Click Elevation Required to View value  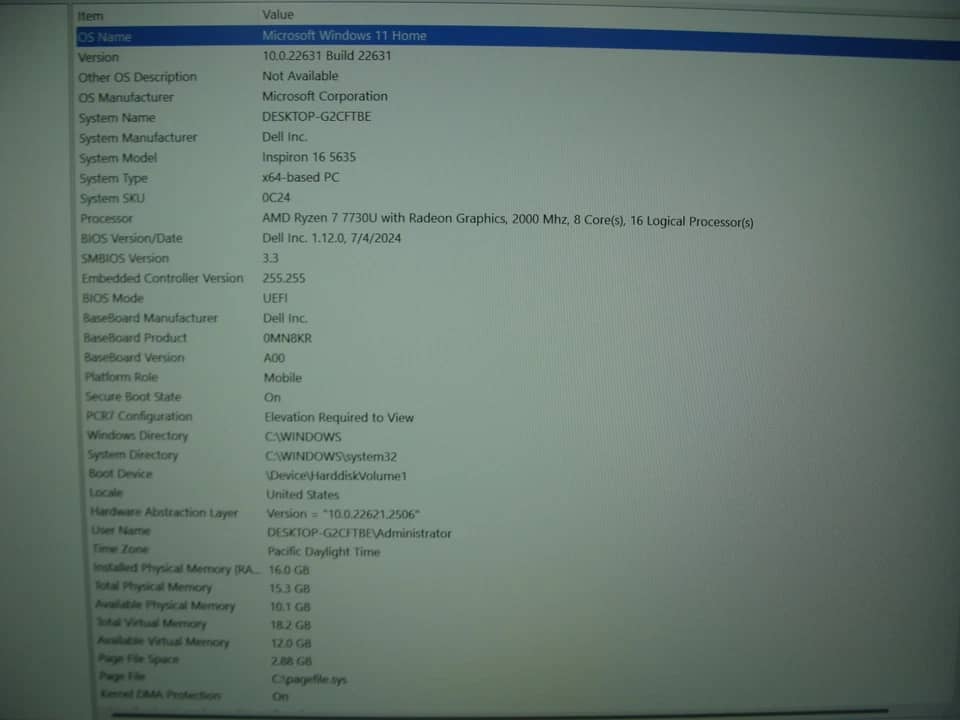click(339, 418)
